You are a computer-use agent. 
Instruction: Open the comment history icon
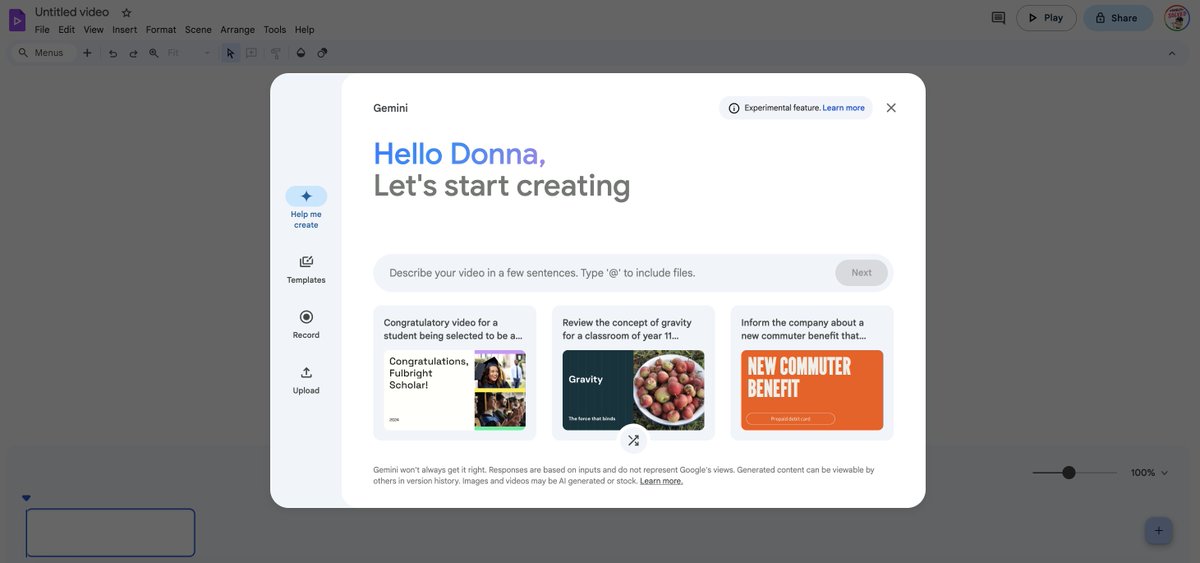coord(998,18)
